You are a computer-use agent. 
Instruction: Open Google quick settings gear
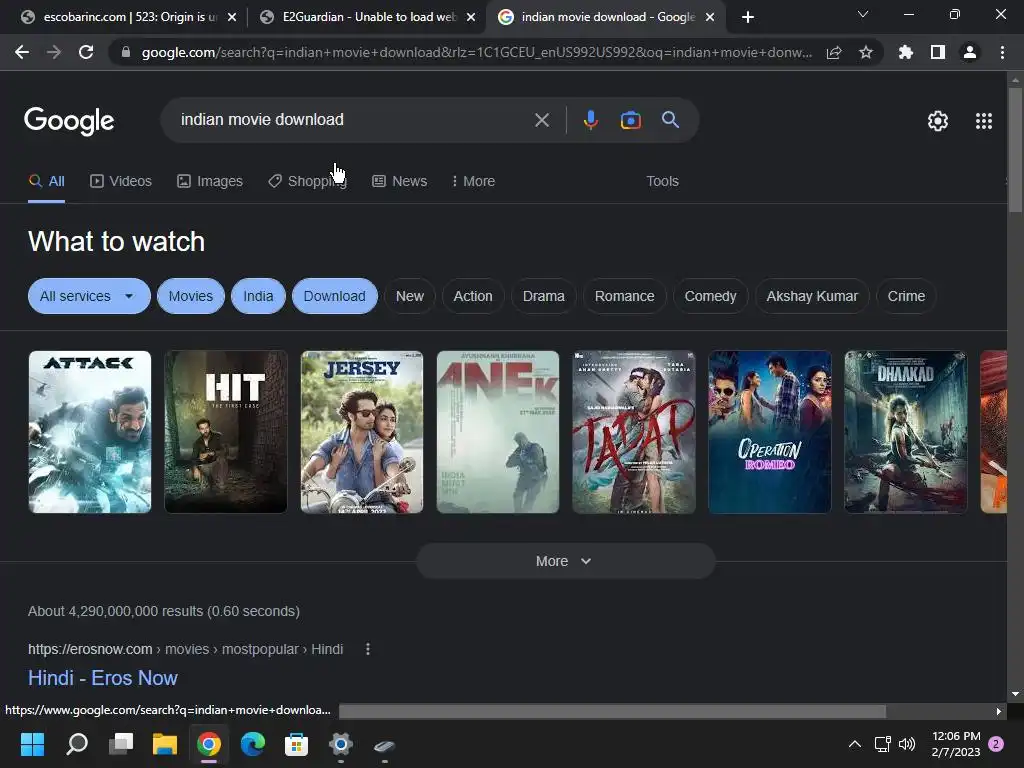(938, 121)
